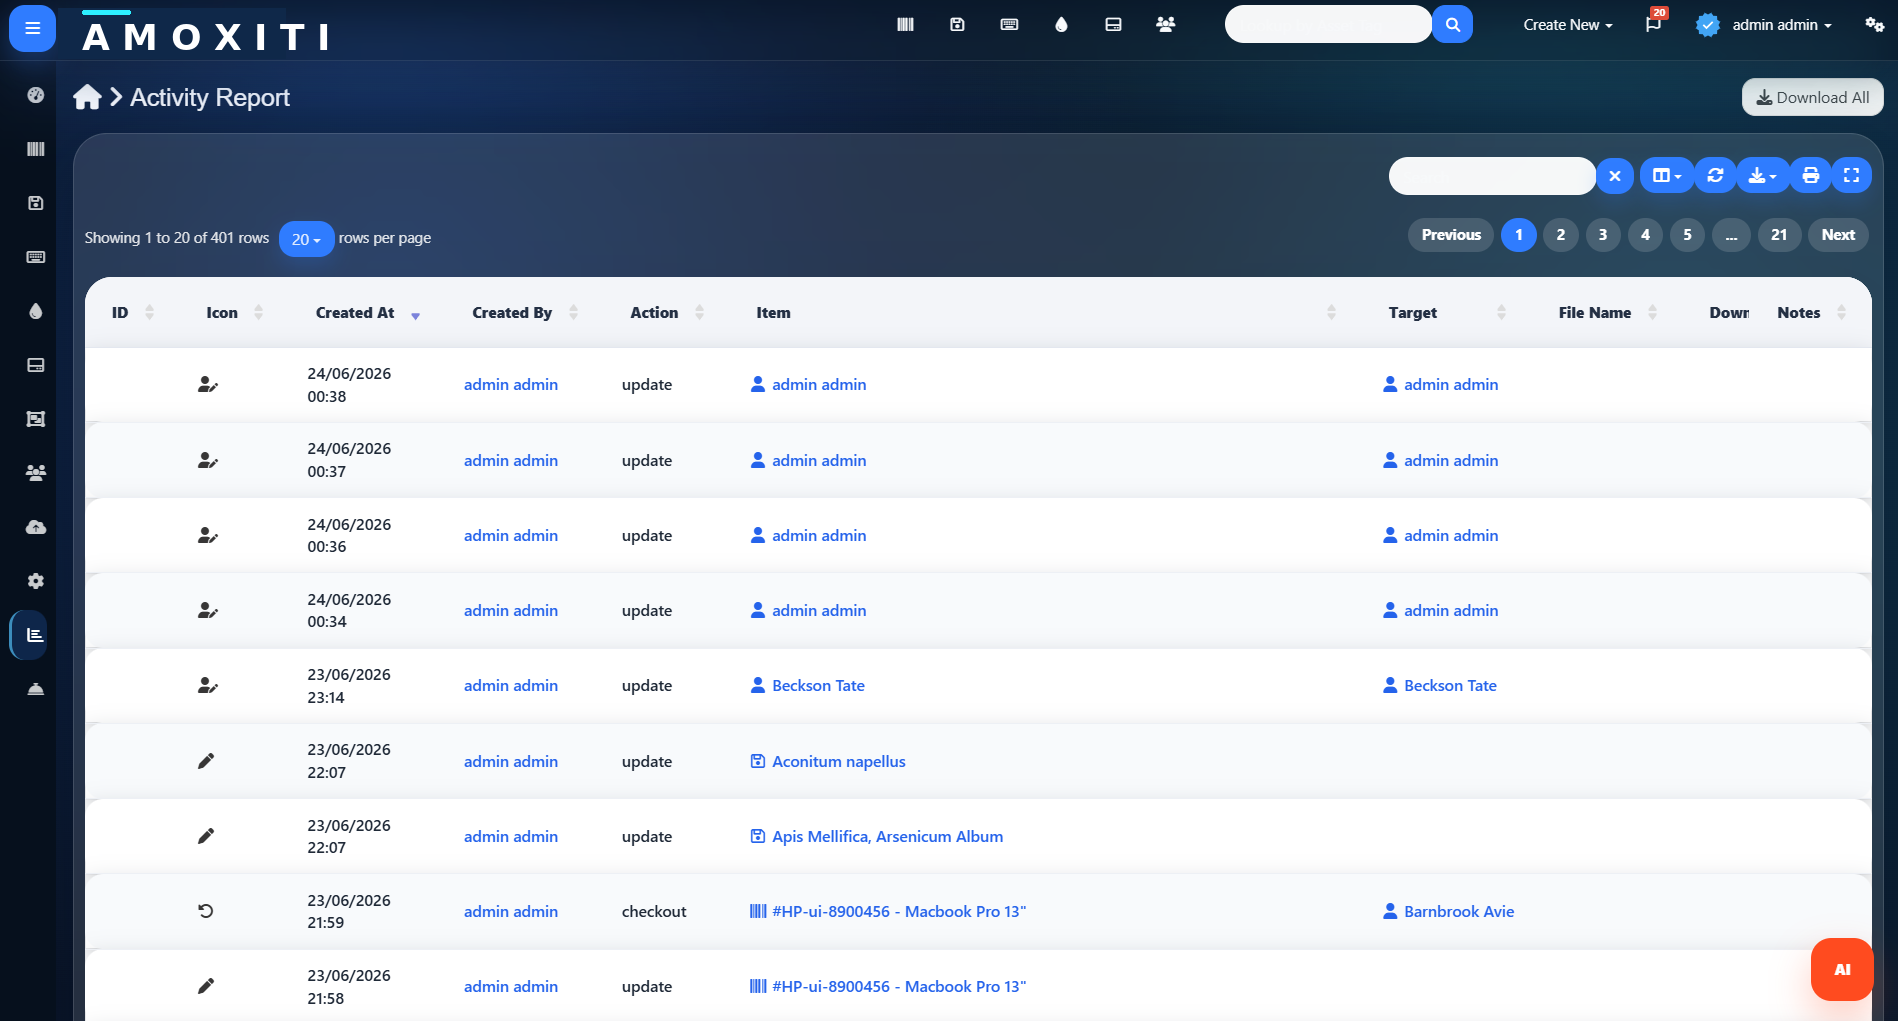
Task: Open Licenses floppy icon in top navbar
Action: pos(957,24)
